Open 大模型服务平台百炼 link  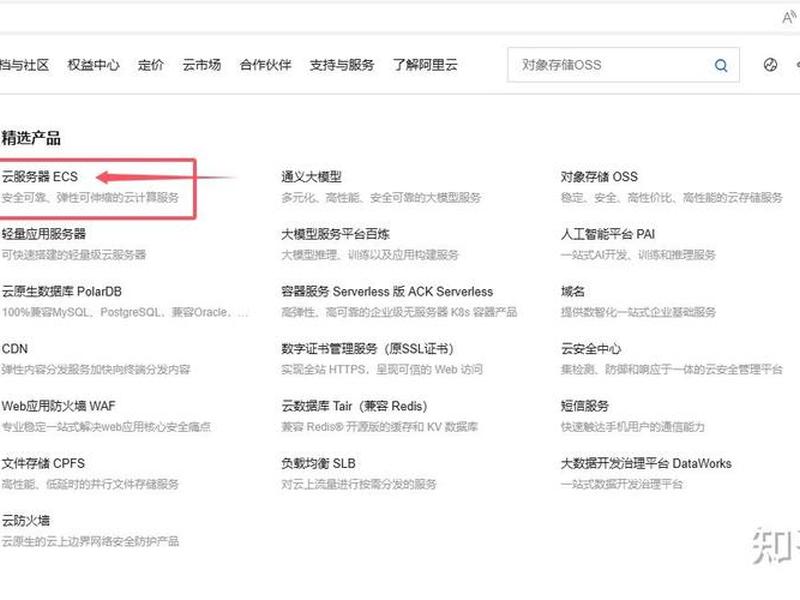point(335,234)
